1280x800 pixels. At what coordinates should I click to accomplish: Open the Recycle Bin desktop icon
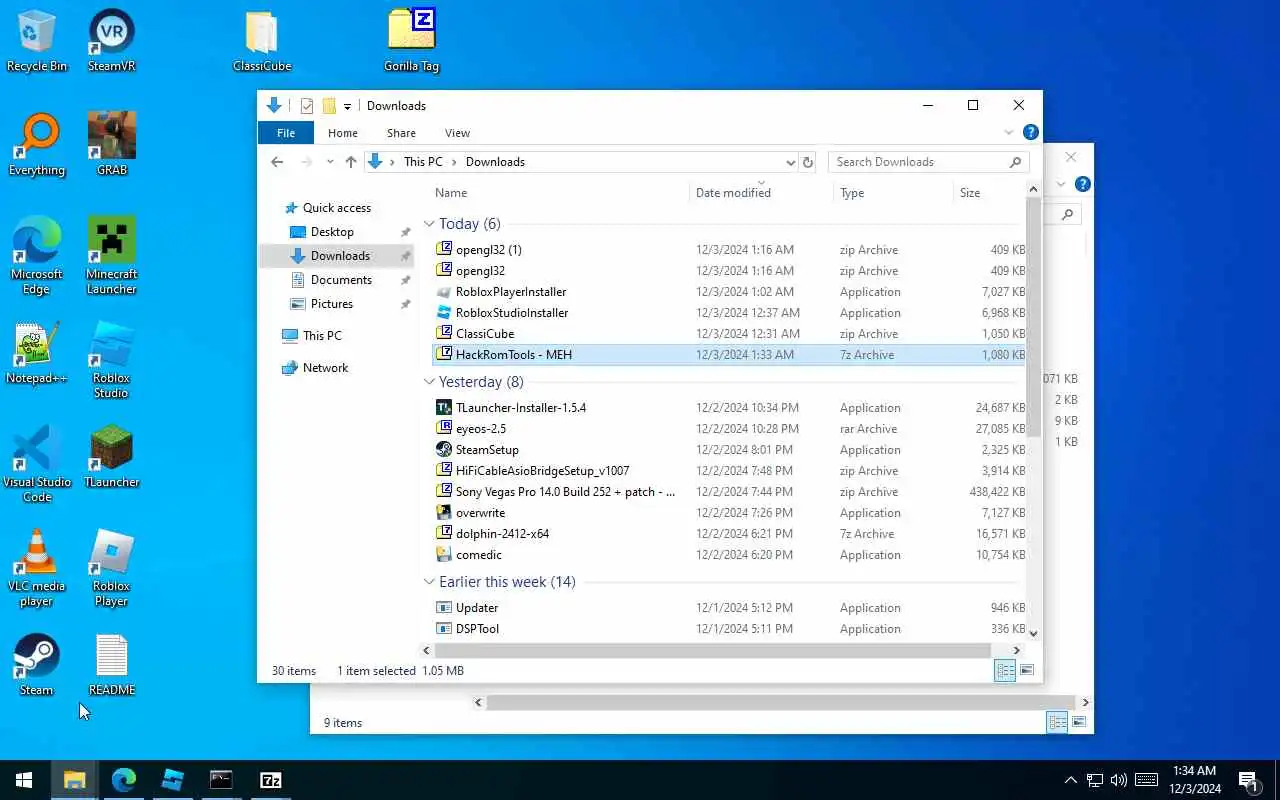click(36, 41)
